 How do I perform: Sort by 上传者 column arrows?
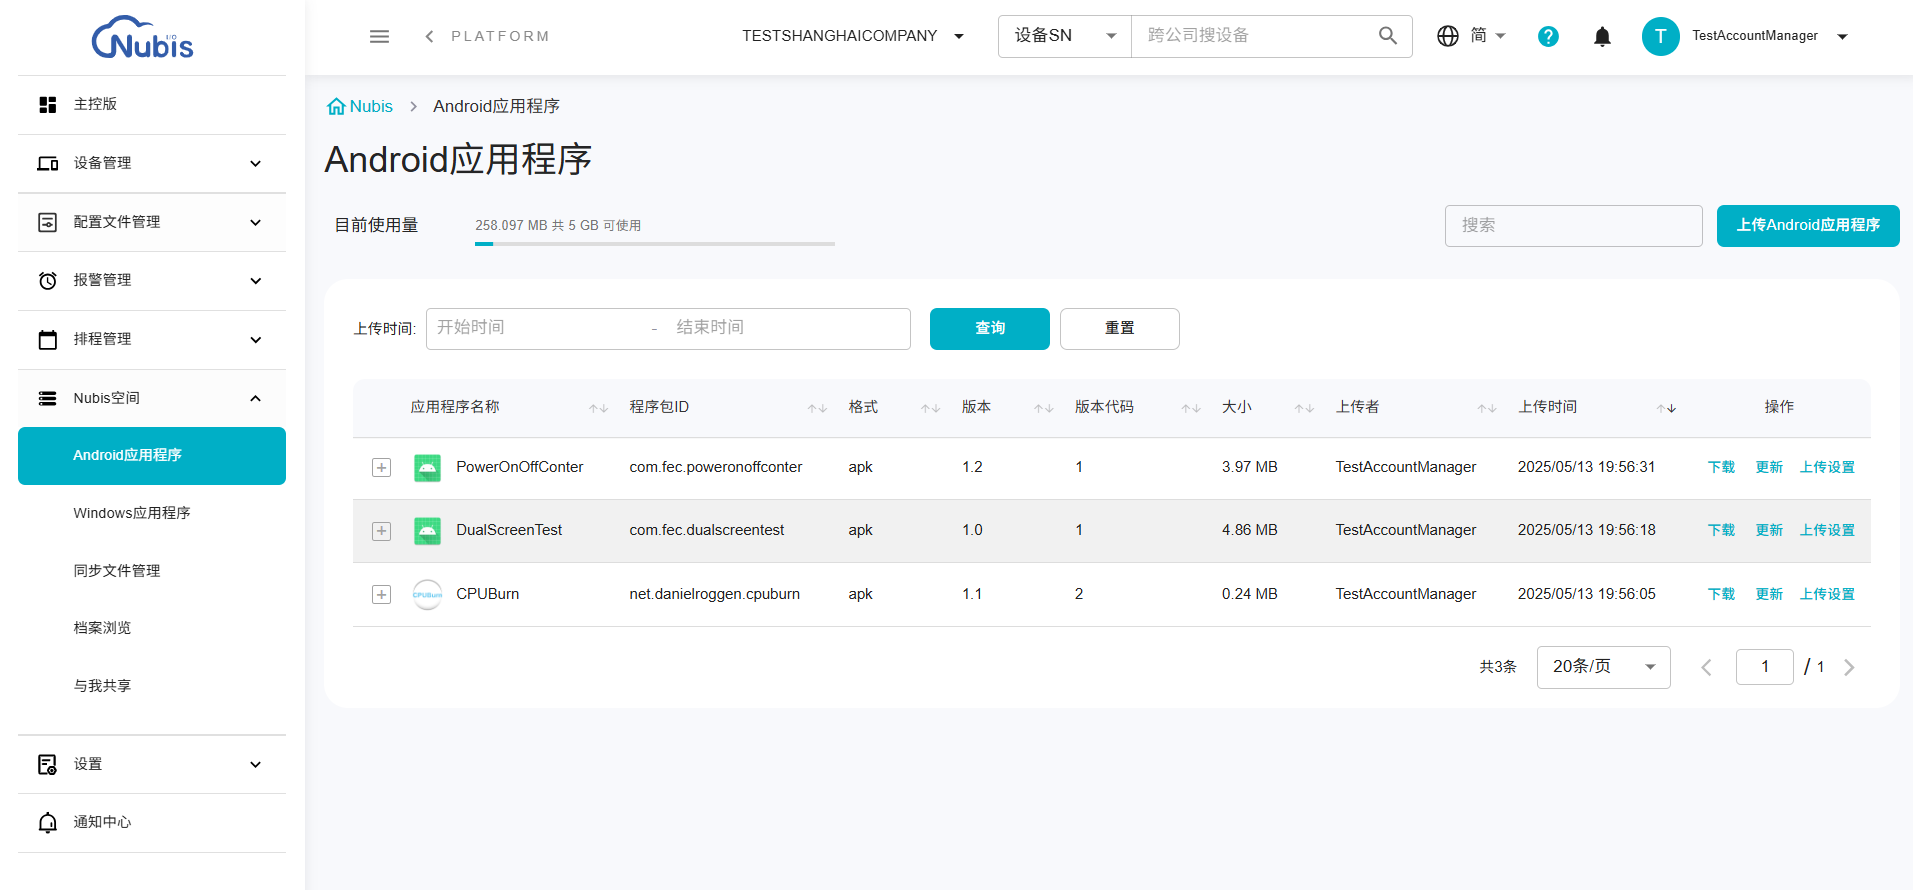tap(1487, 408)
